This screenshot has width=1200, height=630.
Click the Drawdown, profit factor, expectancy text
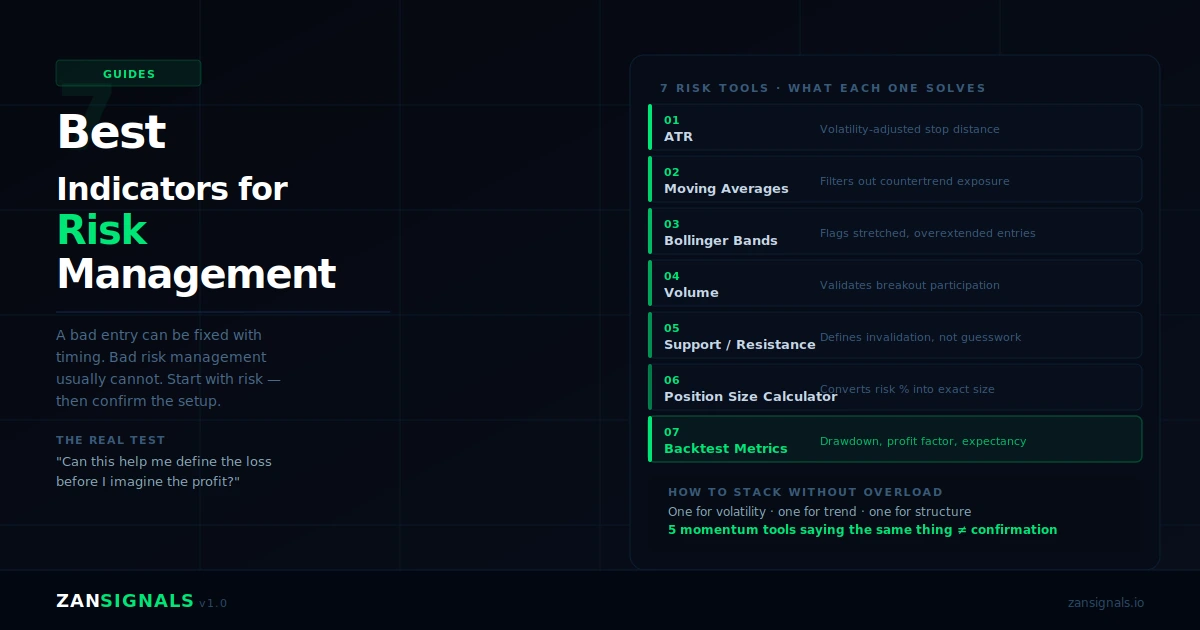coord(923,441)
